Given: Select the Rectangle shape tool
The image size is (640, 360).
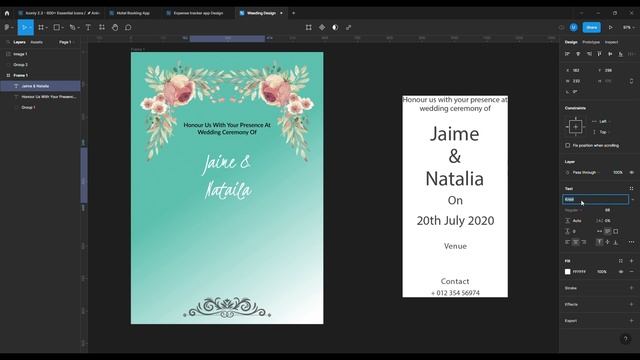Looking at the screenshot, I should tap(57, 27).
